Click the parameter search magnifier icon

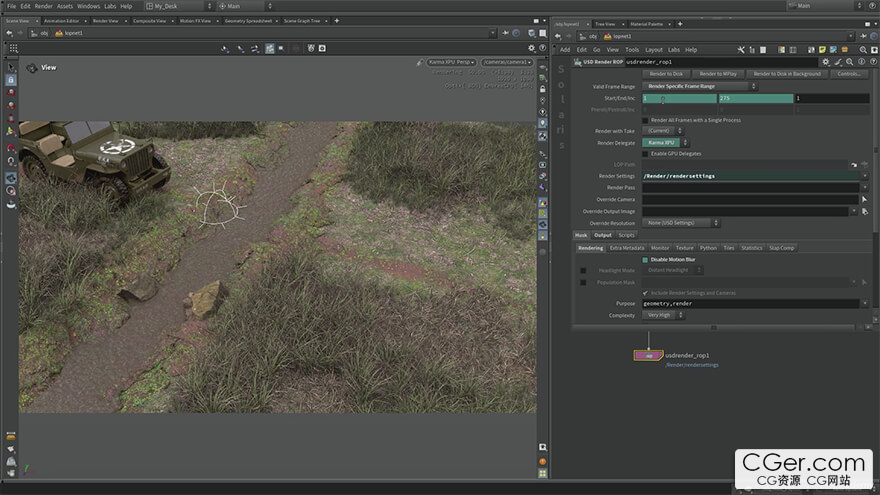(x=850, y=62)
